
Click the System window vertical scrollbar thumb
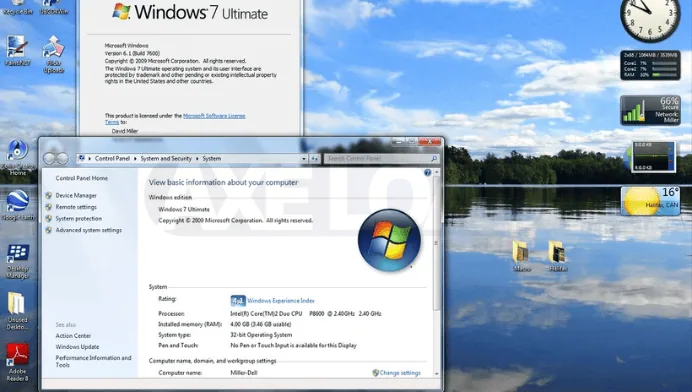pos(436,243)
